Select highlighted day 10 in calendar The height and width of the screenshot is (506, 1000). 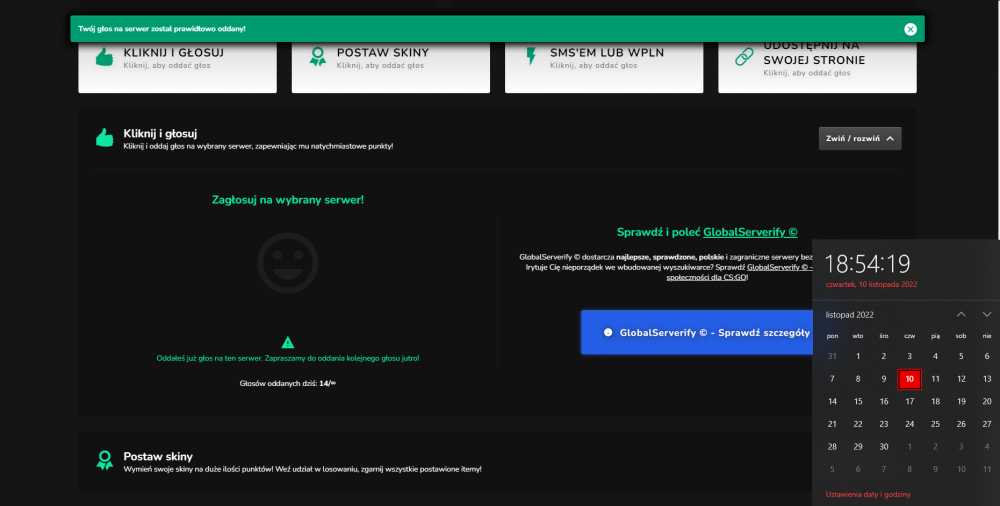click(x=909, y=379)
